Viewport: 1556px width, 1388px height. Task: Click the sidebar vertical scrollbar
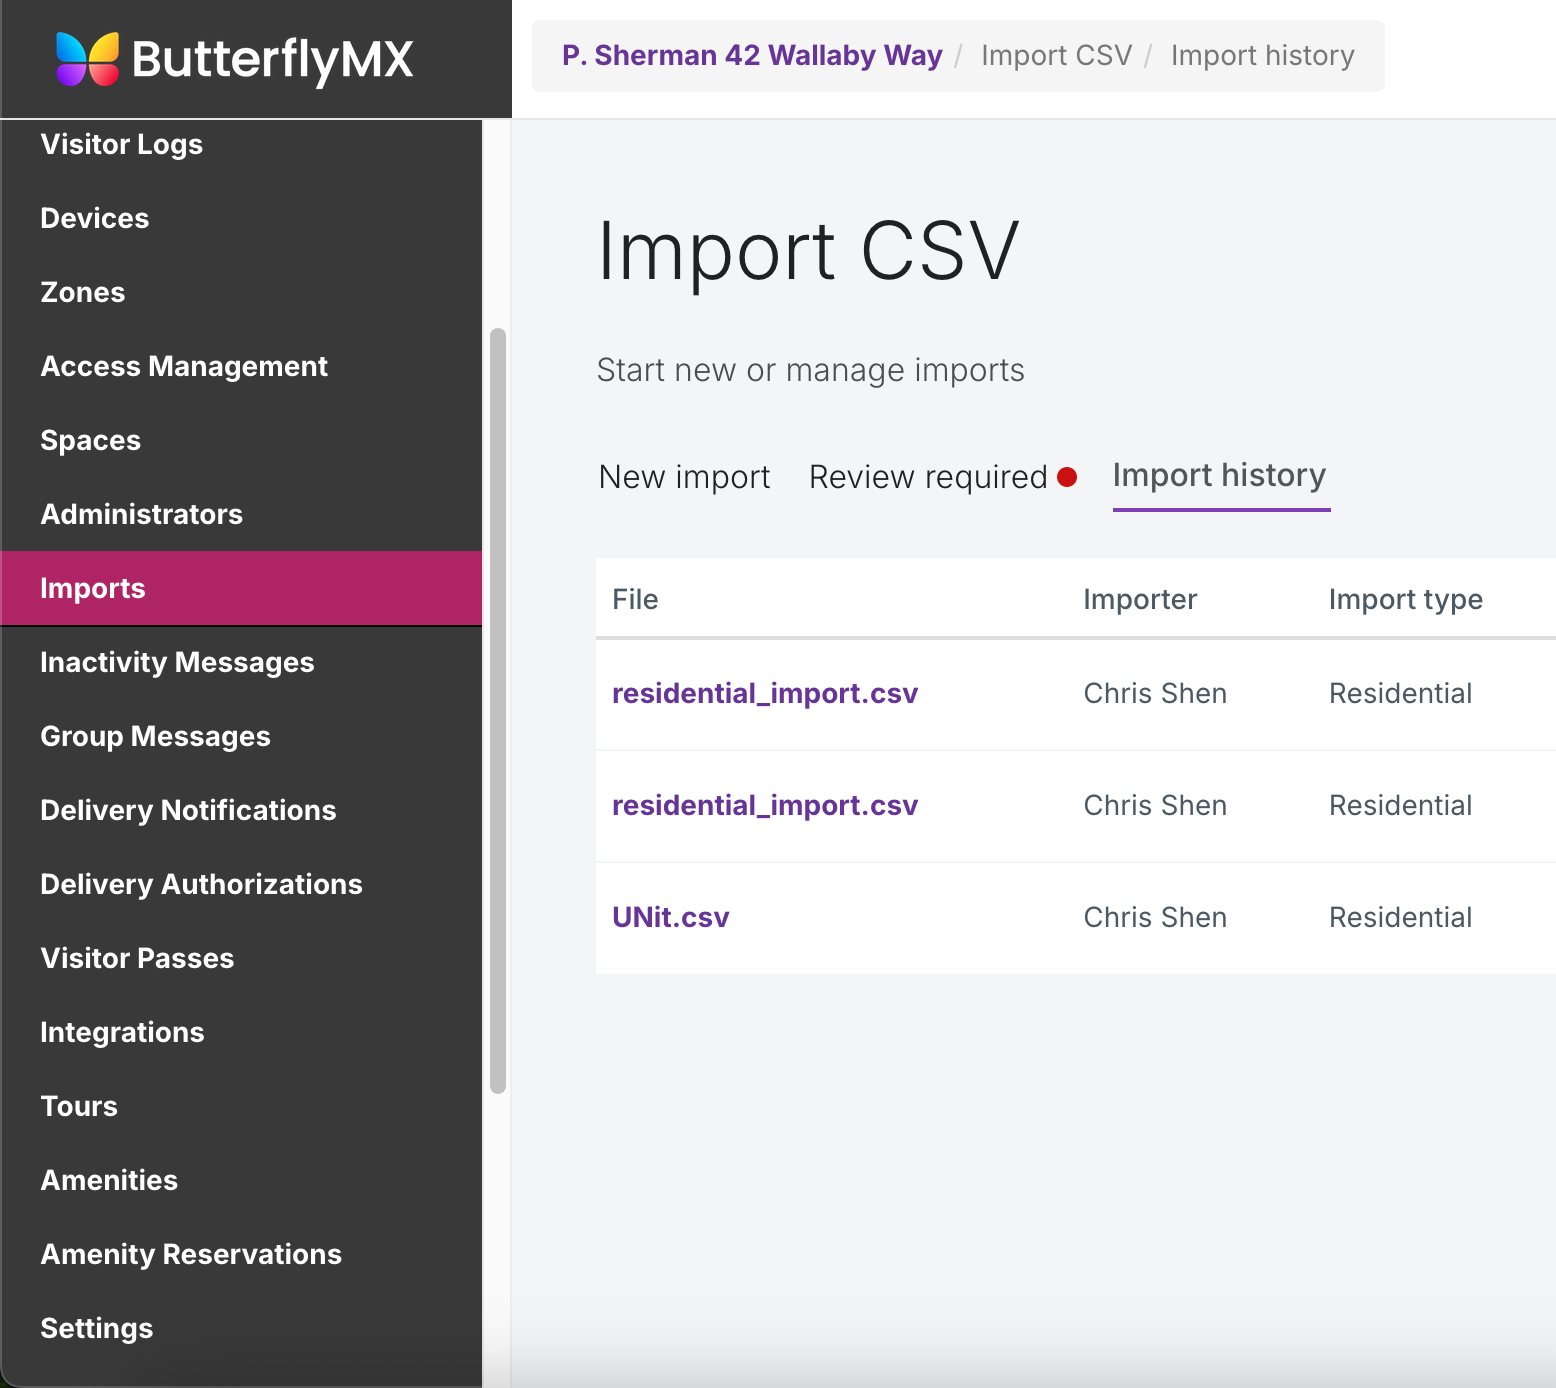[497, 710]
